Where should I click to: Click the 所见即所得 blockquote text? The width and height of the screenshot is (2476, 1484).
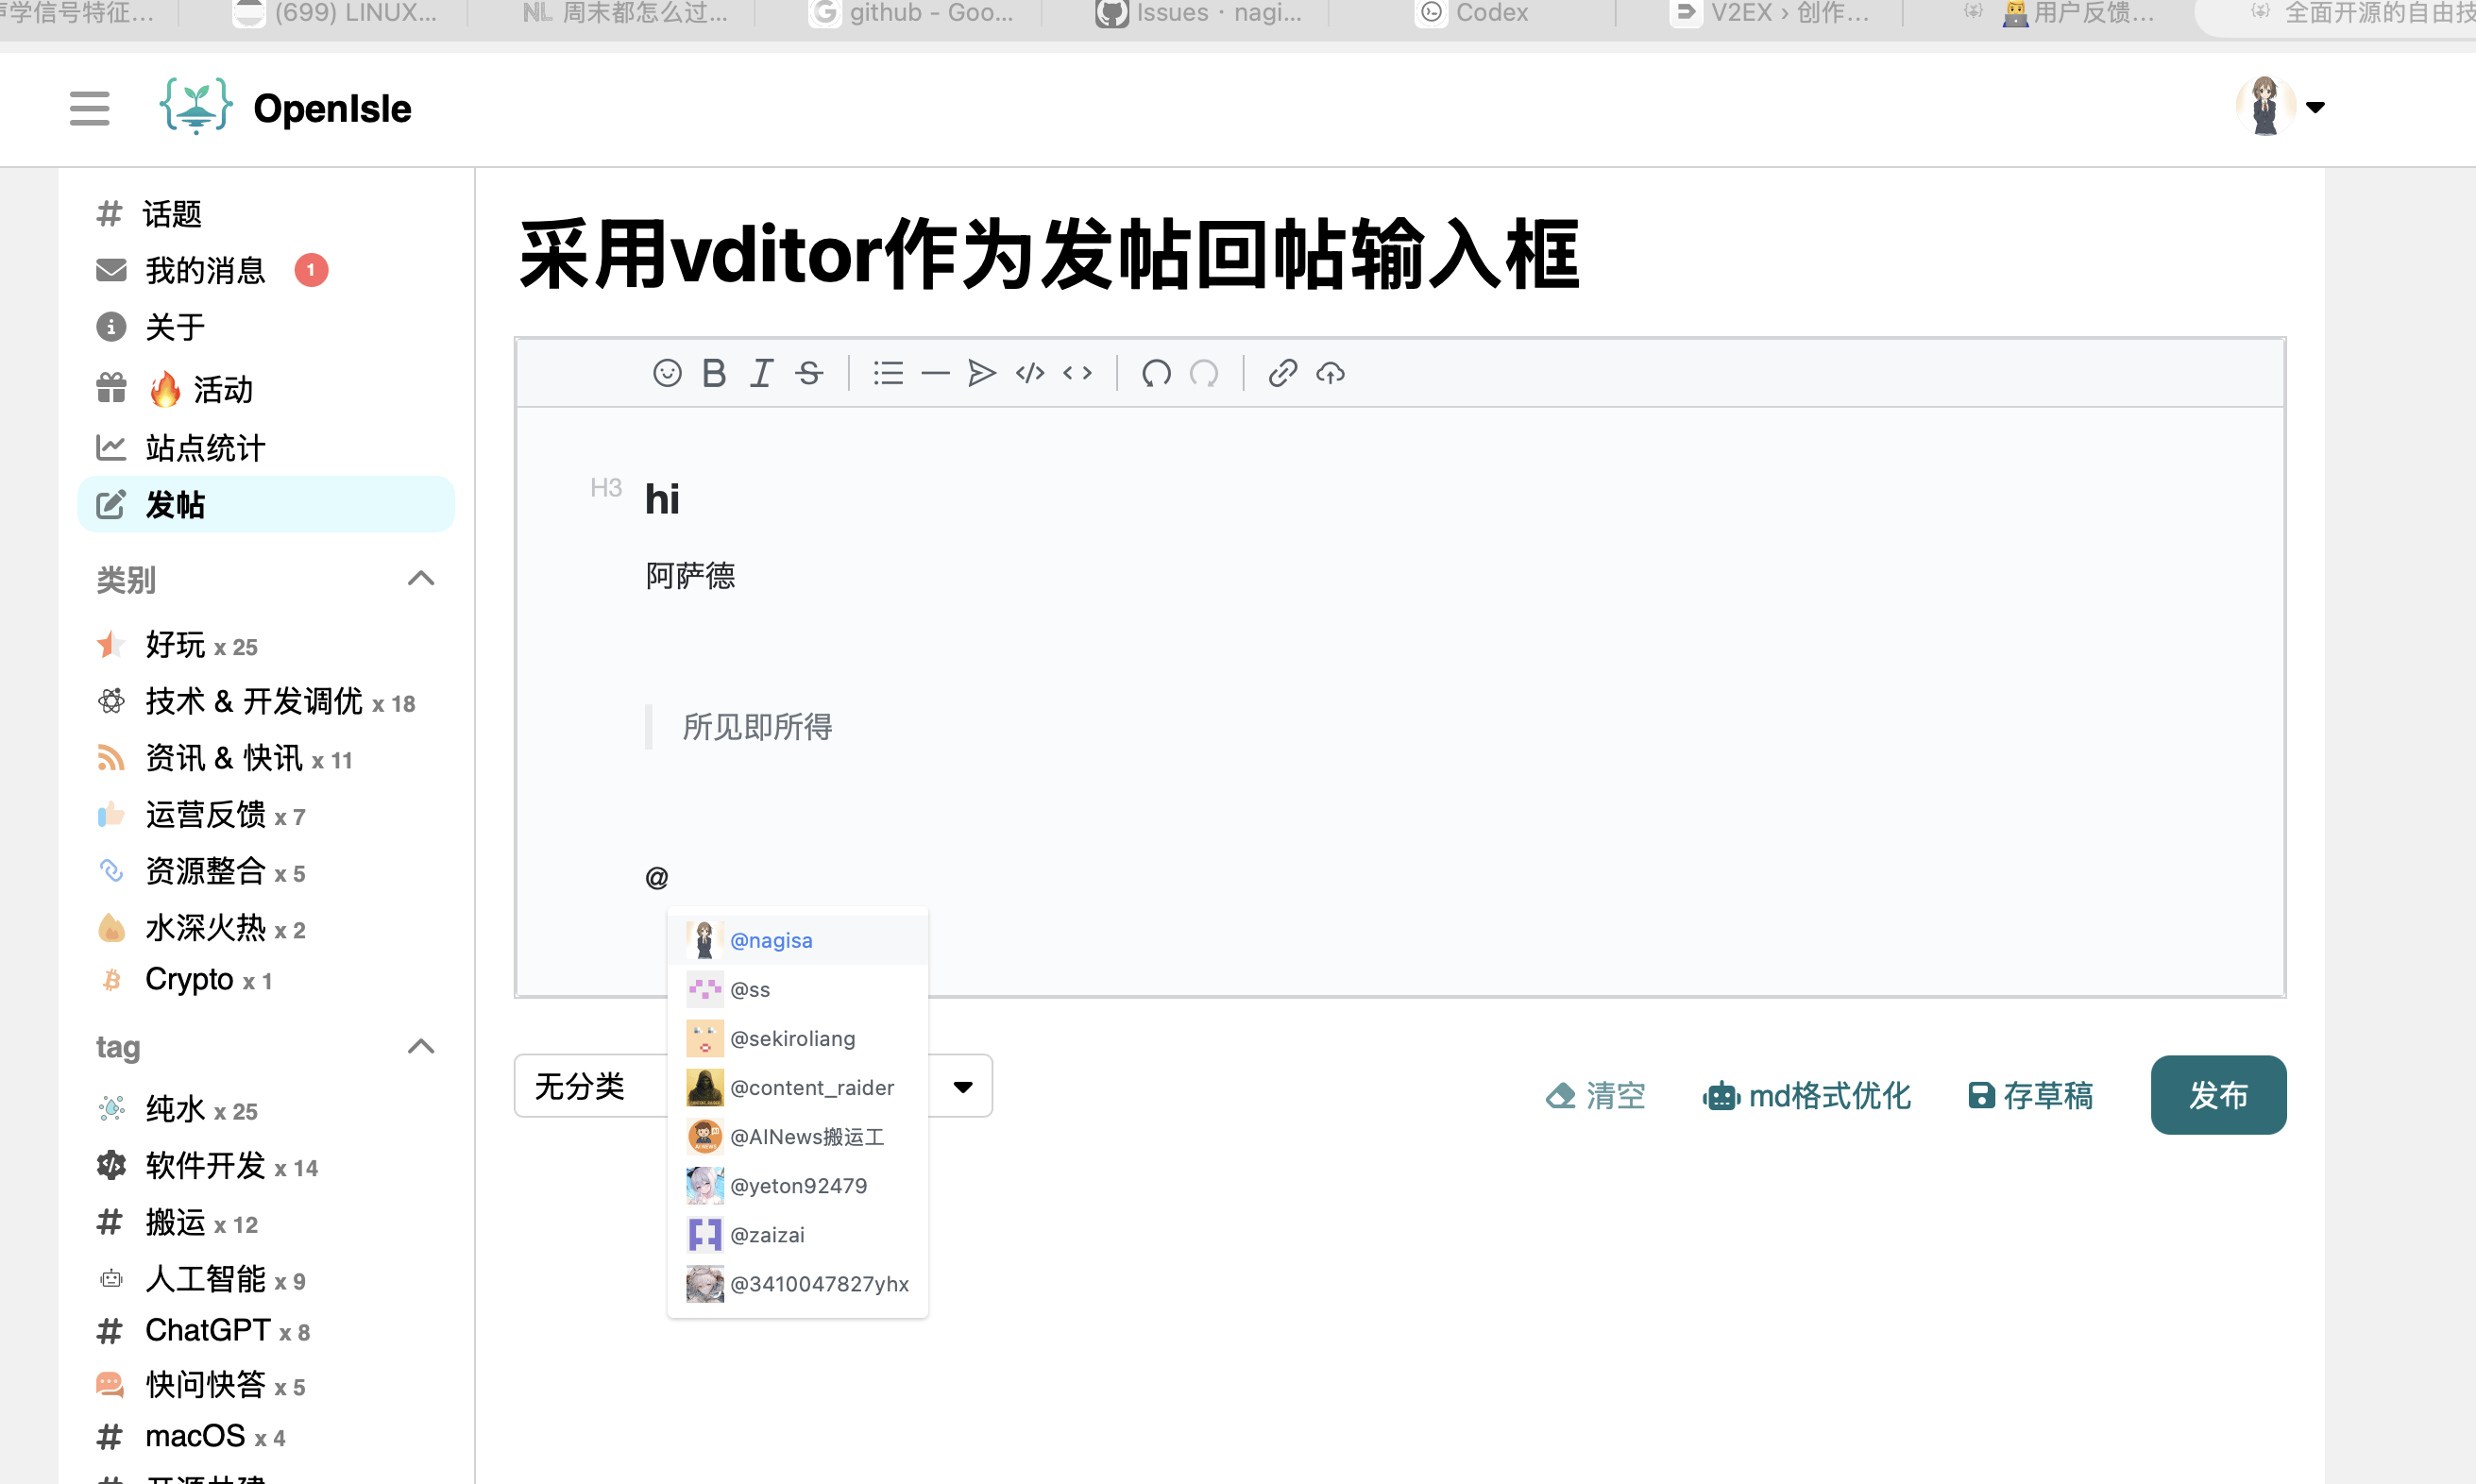[x=757, y=727]
